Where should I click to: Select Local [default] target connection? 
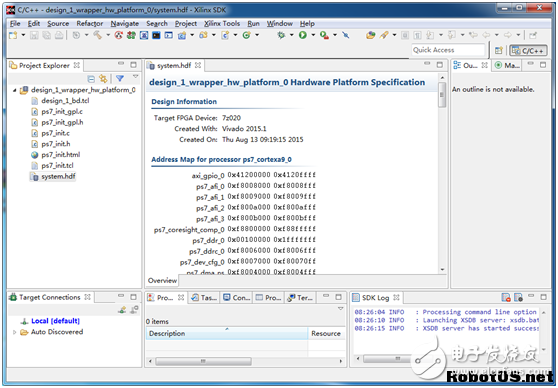click(x=55, y=321)
